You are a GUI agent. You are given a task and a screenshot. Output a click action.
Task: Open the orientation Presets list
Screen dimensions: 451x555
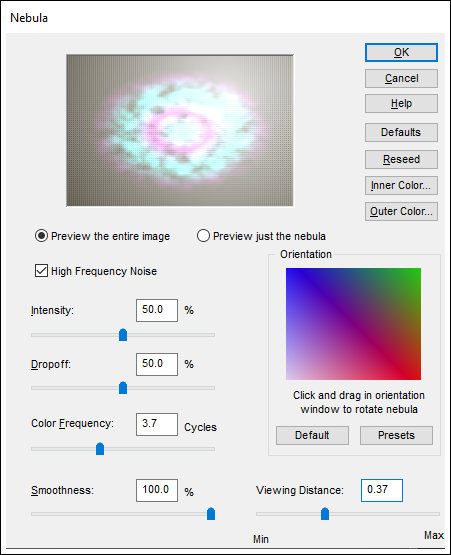pos(396,435)
